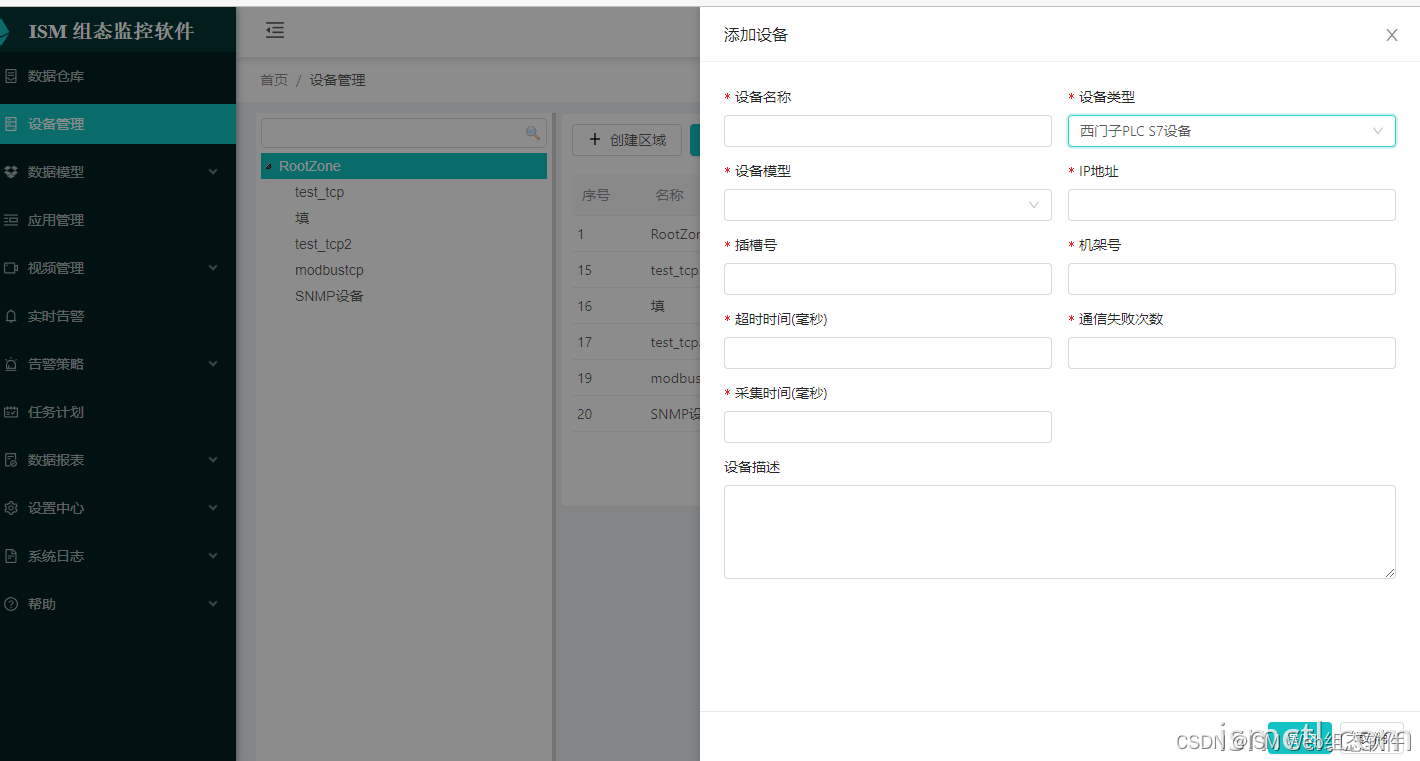The width and height of the screenshot is (1420, 761).
Task: Click the 数据仓库 sidebar icon
Action: click(11, 76)
